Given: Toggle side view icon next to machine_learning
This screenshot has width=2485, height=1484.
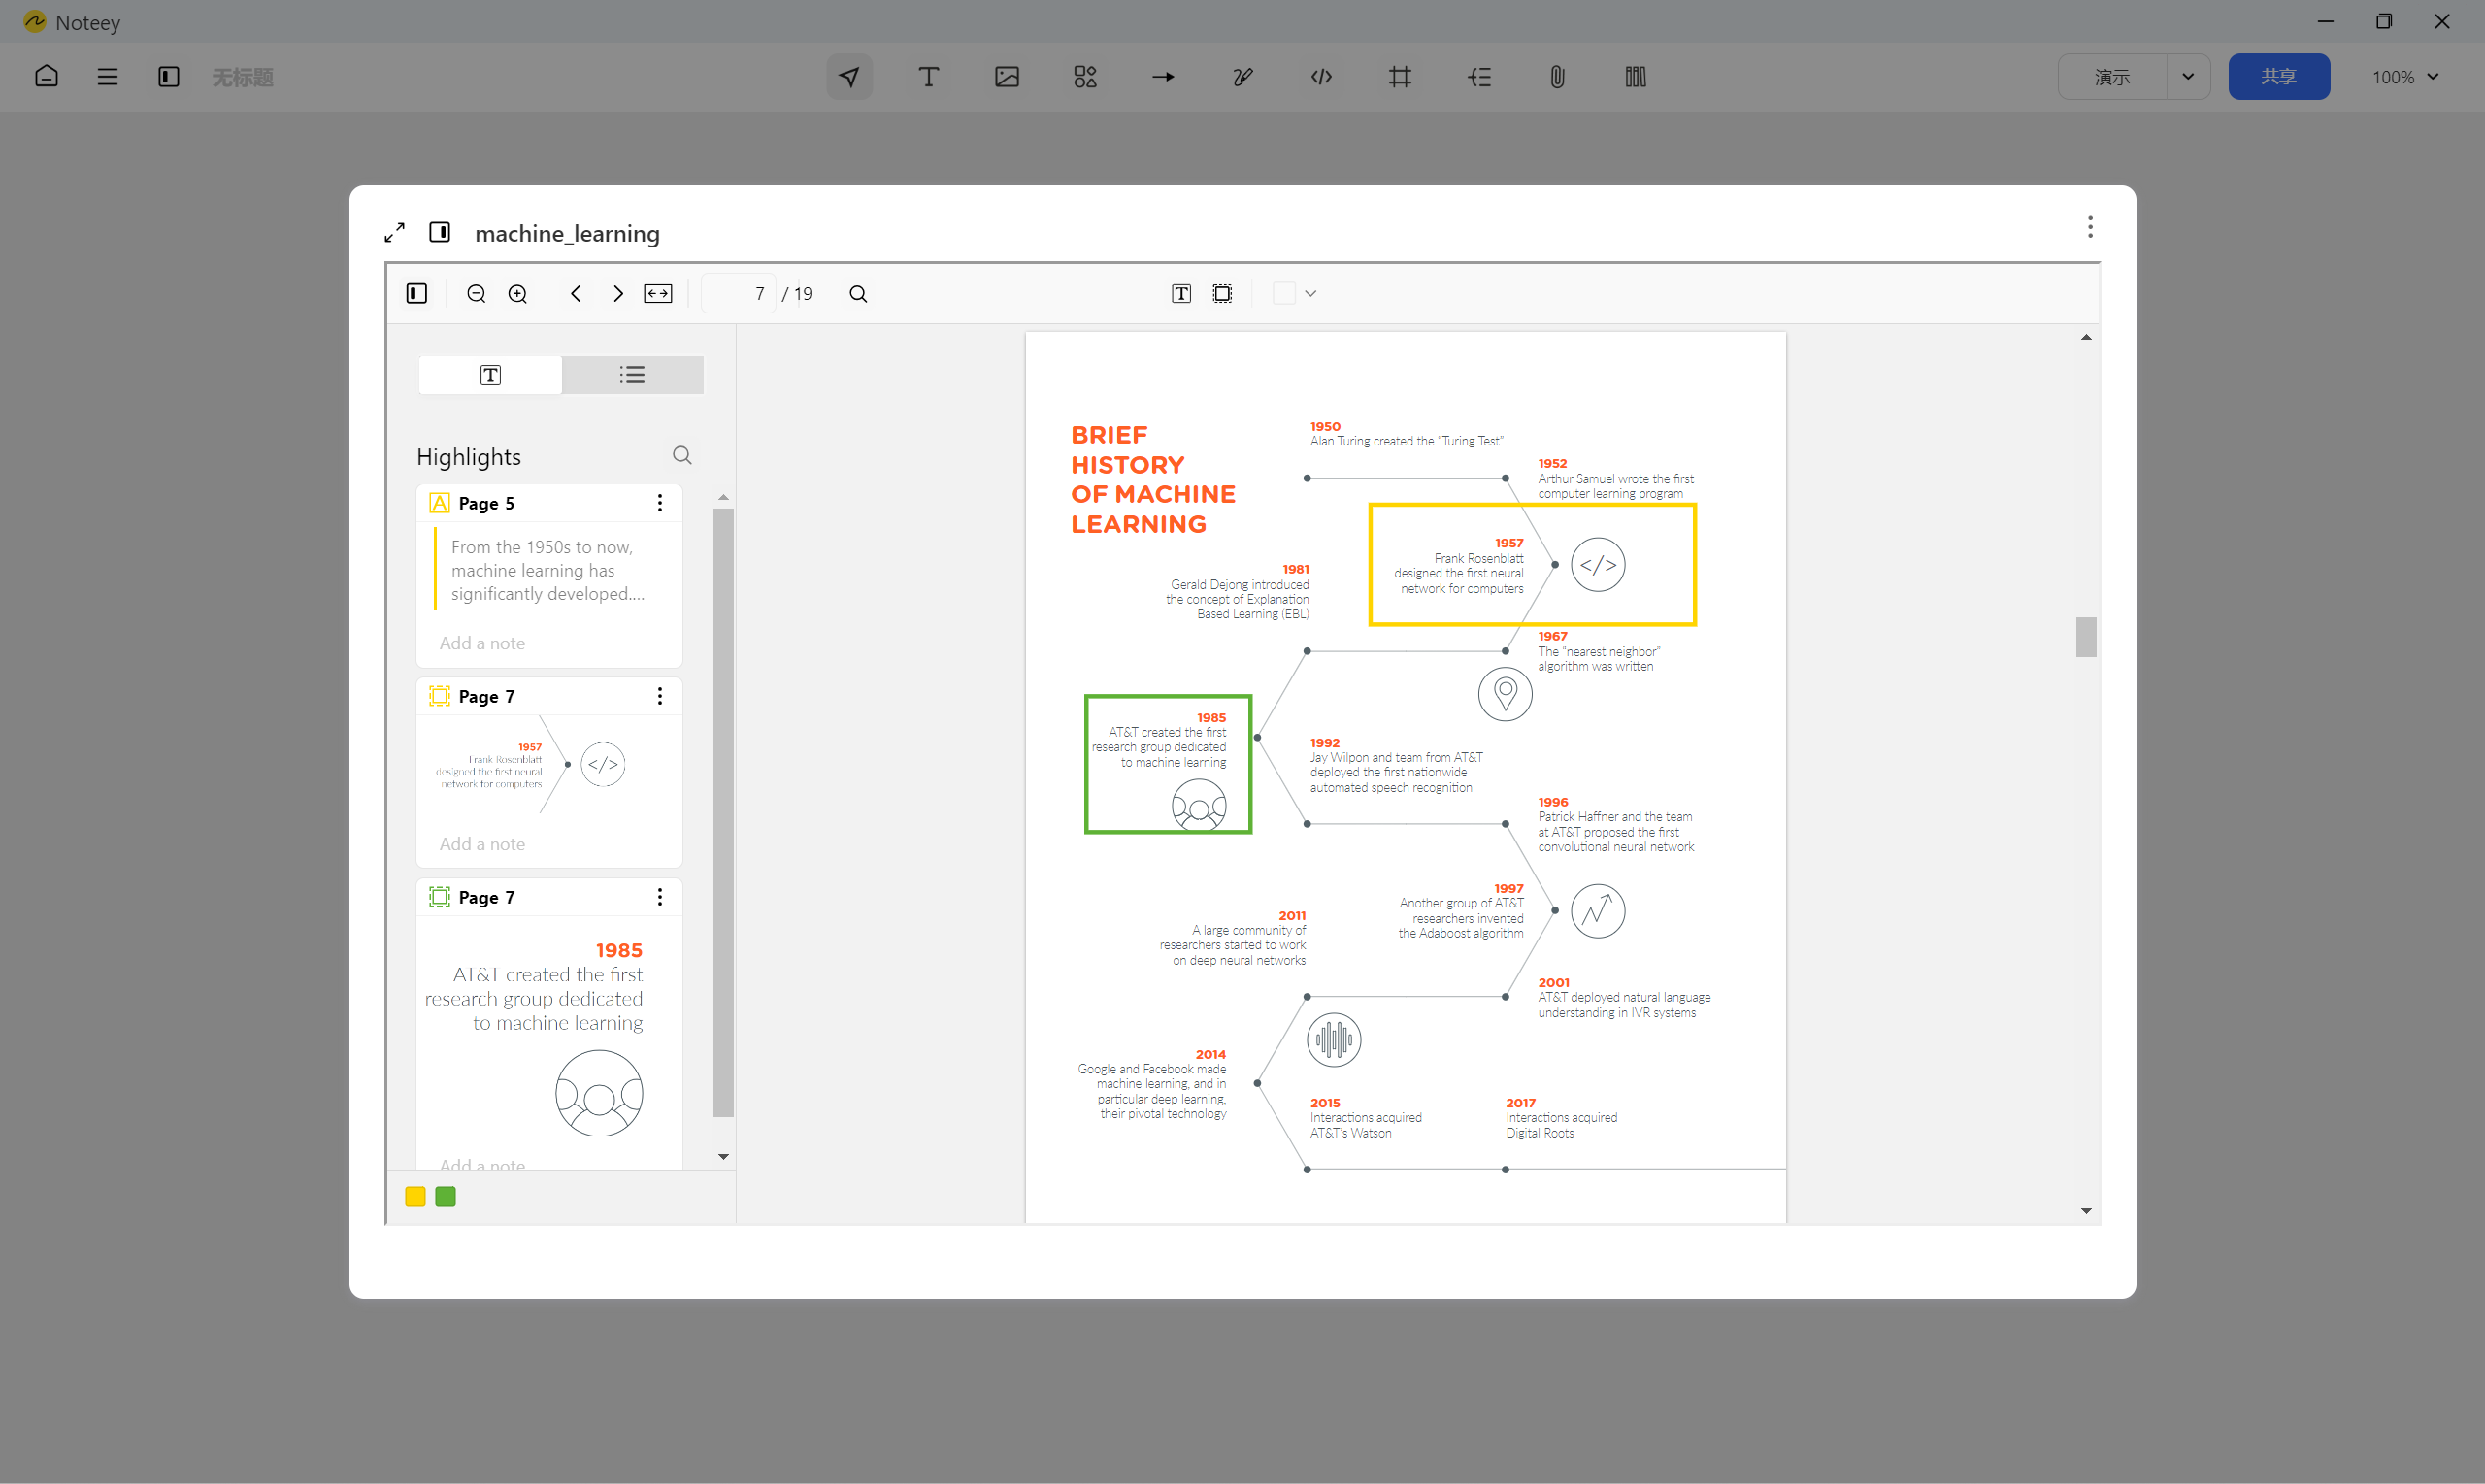Looking at the screenshot, I should (440, 232).
